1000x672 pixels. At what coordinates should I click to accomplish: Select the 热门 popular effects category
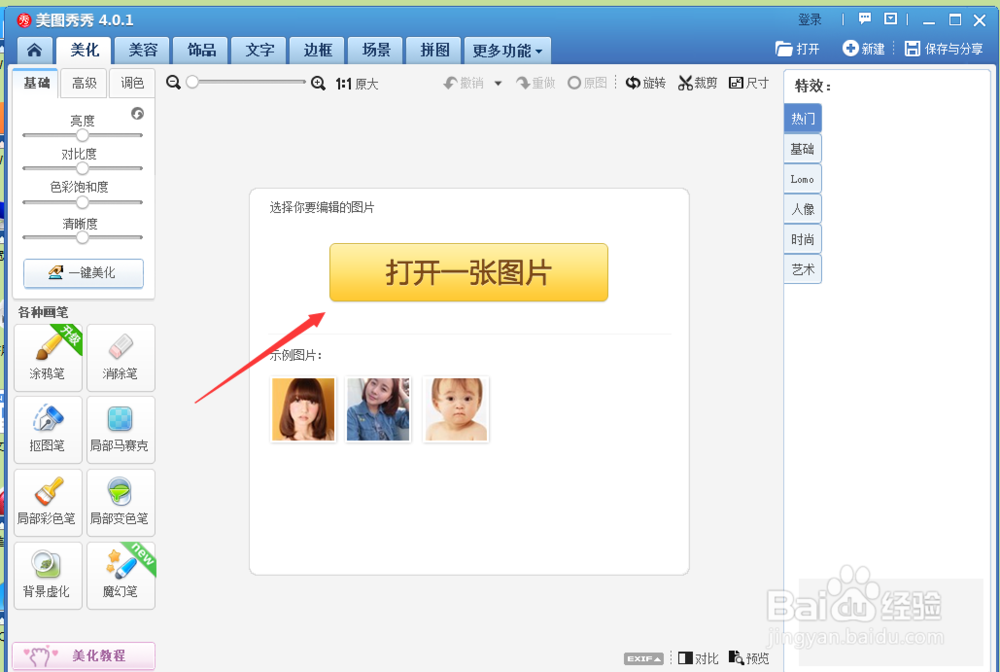(802, 118)
